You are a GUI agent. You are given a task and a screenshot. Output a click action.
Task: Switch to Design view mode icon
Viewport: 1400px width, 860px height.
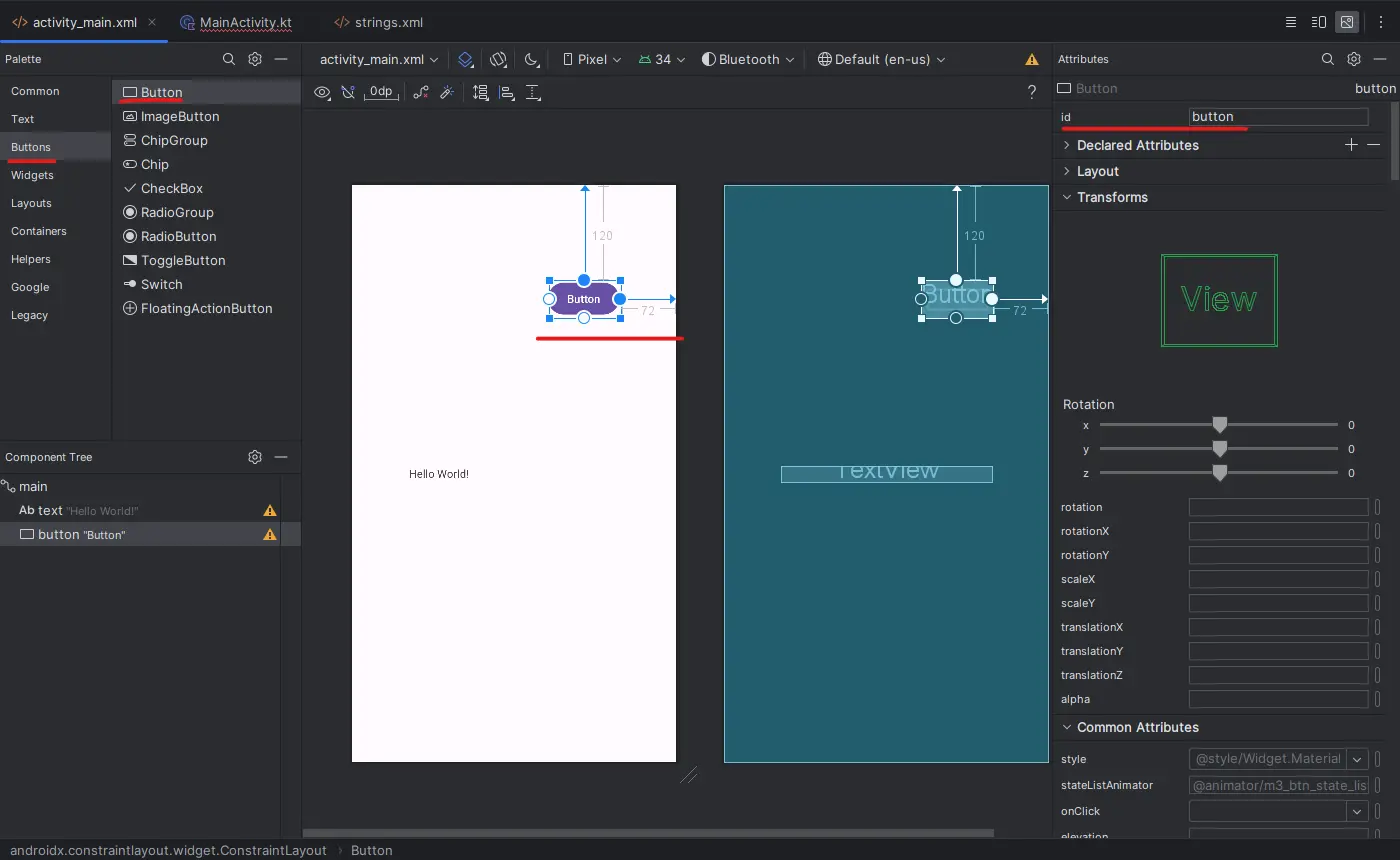[1348, 21]
